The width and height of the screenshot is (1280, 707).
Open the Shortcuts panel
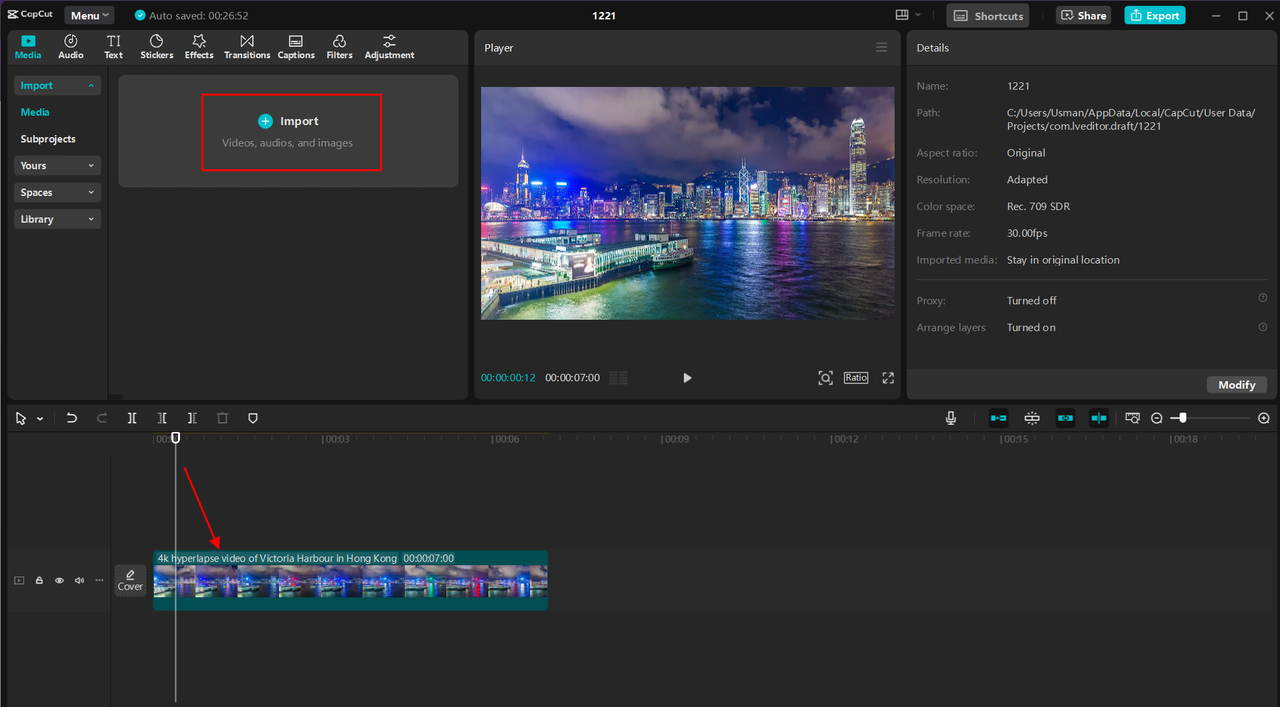(989, 15)
